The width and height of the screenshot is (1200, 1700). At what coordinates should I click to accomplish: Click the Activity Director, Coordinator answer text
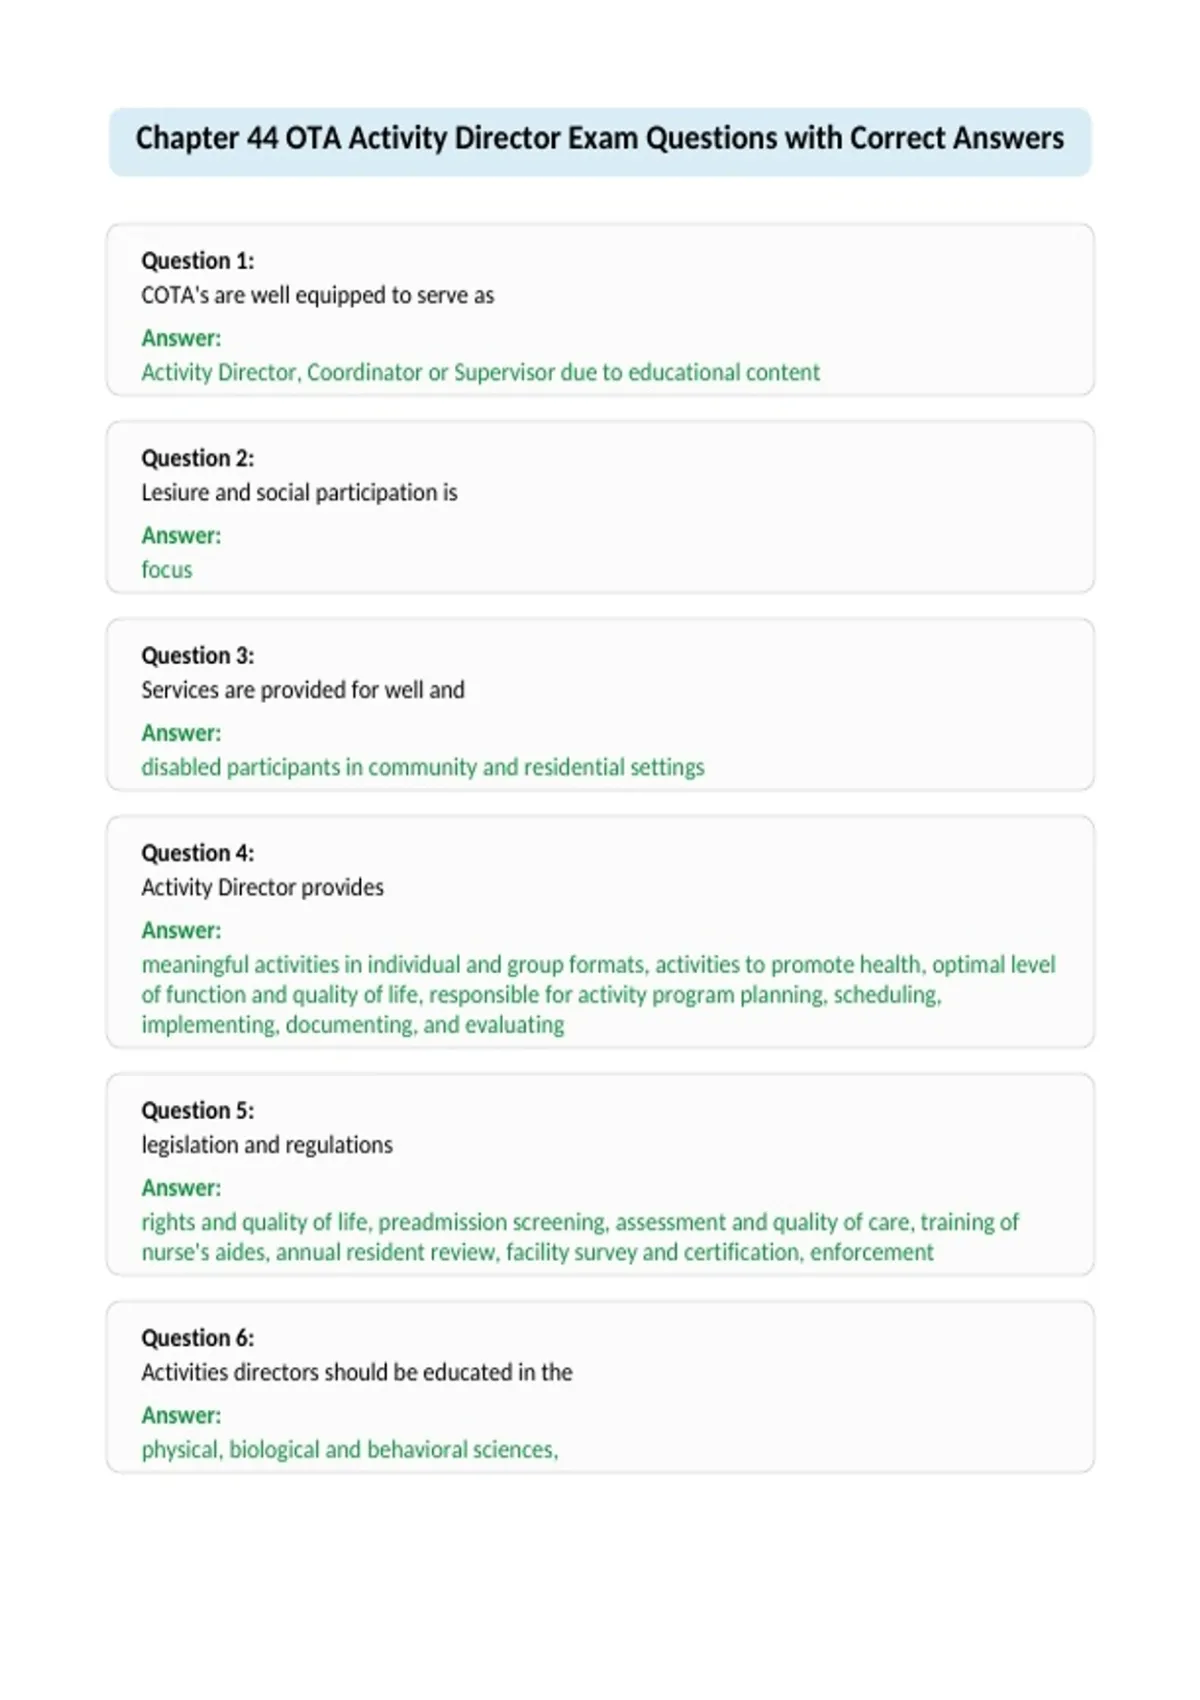480,372
